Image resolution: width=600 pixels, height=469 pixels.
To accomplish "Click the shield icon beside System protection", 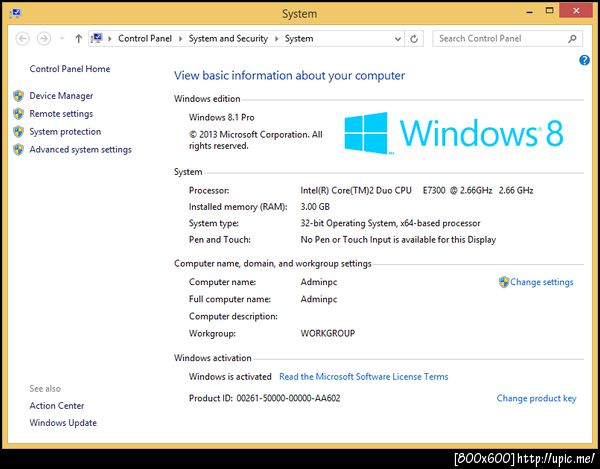I will [18, 132].
